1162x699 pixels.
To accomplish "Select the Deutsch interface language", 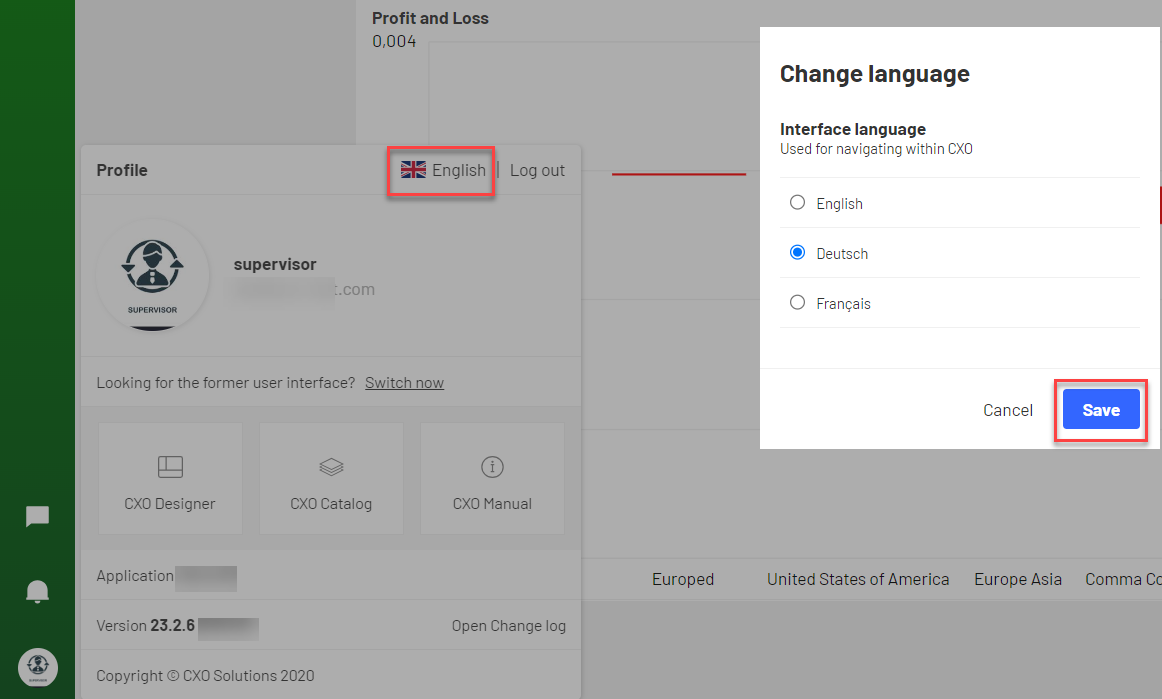I will [797, 252].
